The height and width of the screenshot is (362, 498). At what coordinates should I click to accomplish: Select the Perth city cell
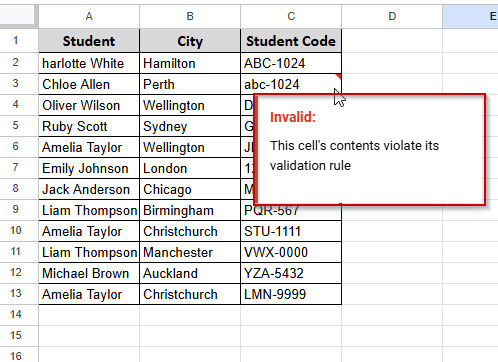(x=190, y=84)
